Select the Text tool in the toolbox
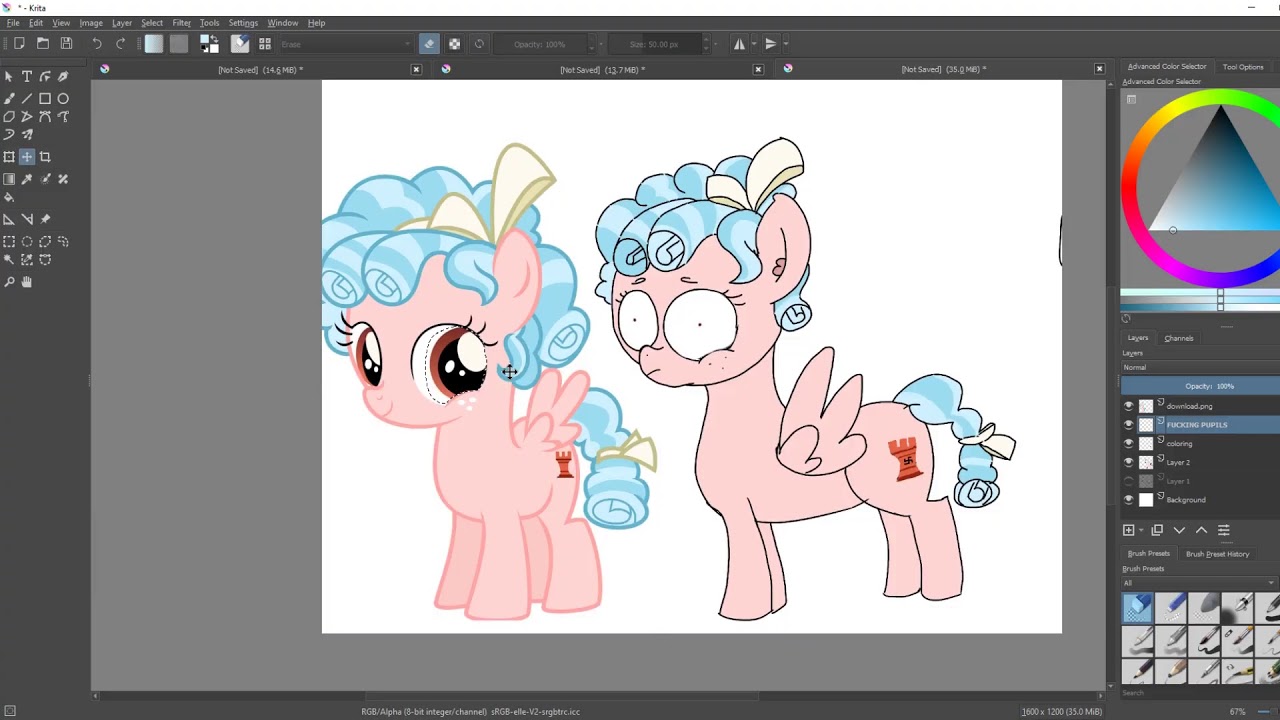Screen dimensions: 1280x720 pyautogui.click(x=27, y=76)
